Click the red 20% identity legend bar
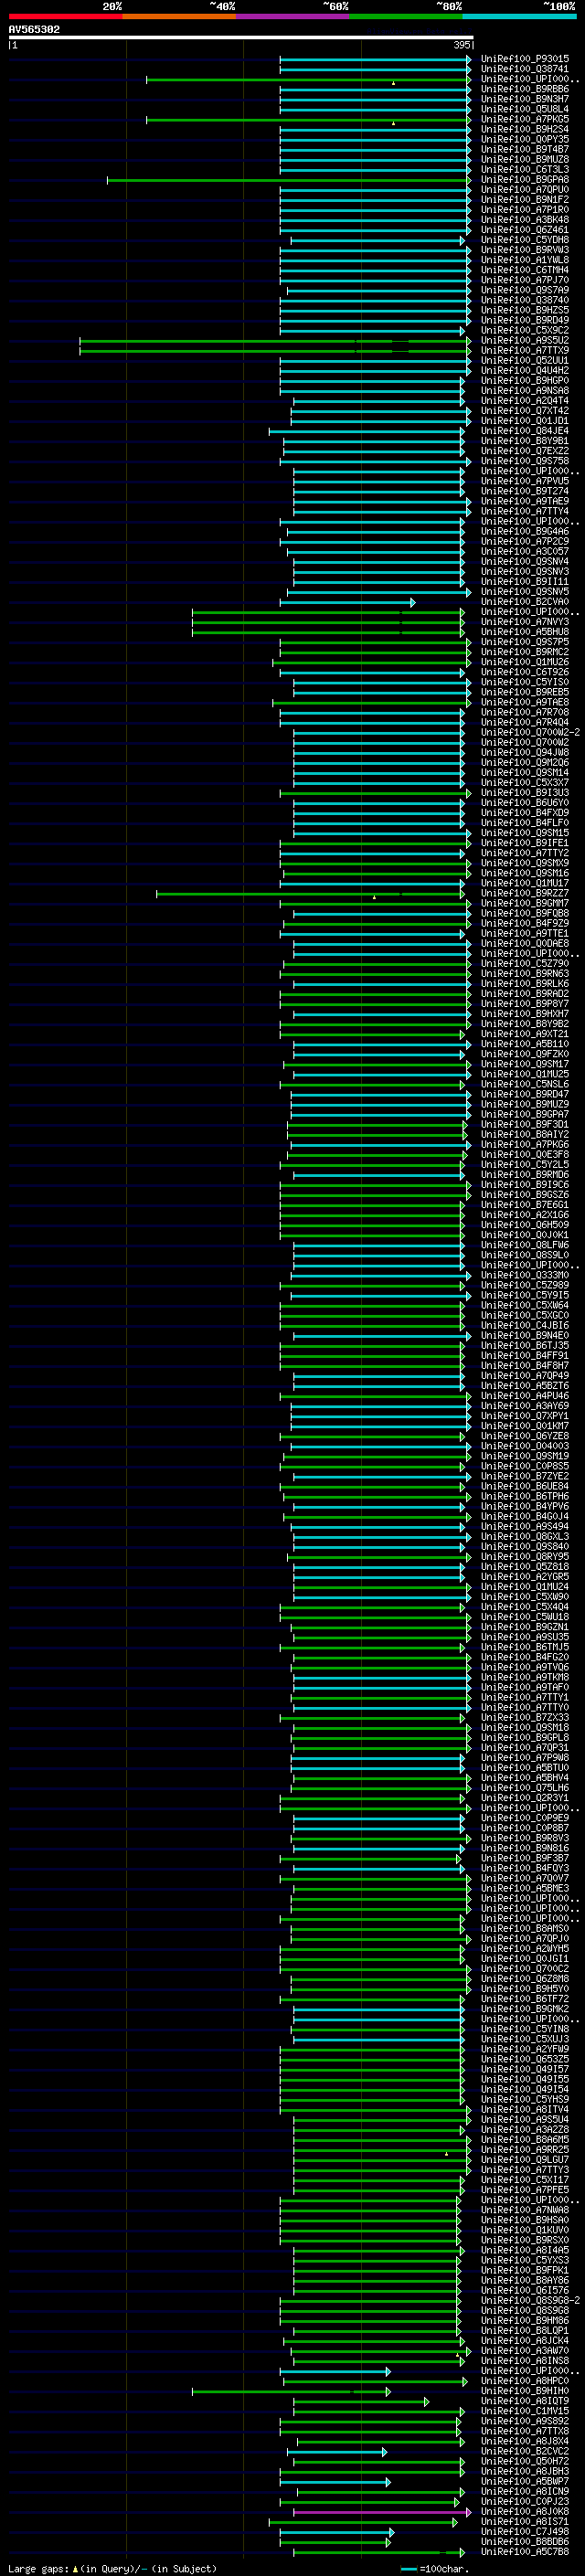This screenshot has height=2576, width=585. point(65,16)
